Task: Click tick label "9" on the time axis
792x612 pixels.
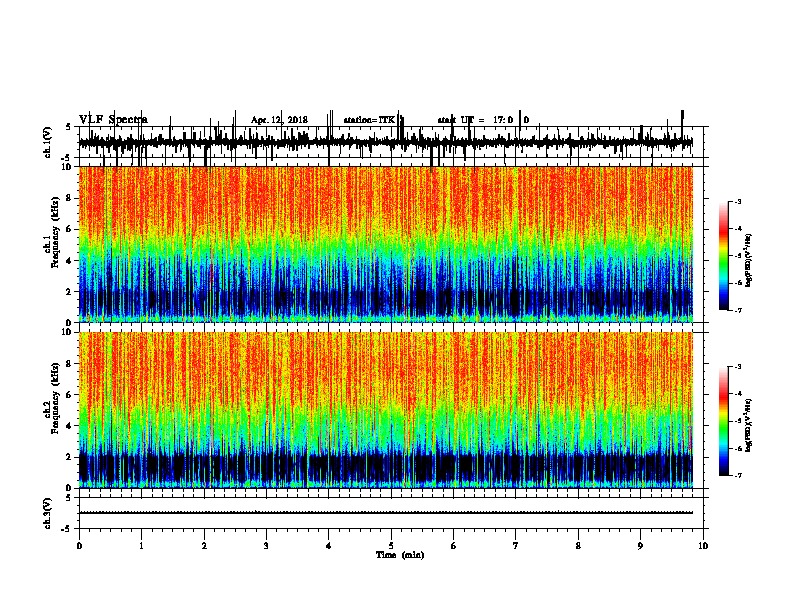Action: point(640,546)
